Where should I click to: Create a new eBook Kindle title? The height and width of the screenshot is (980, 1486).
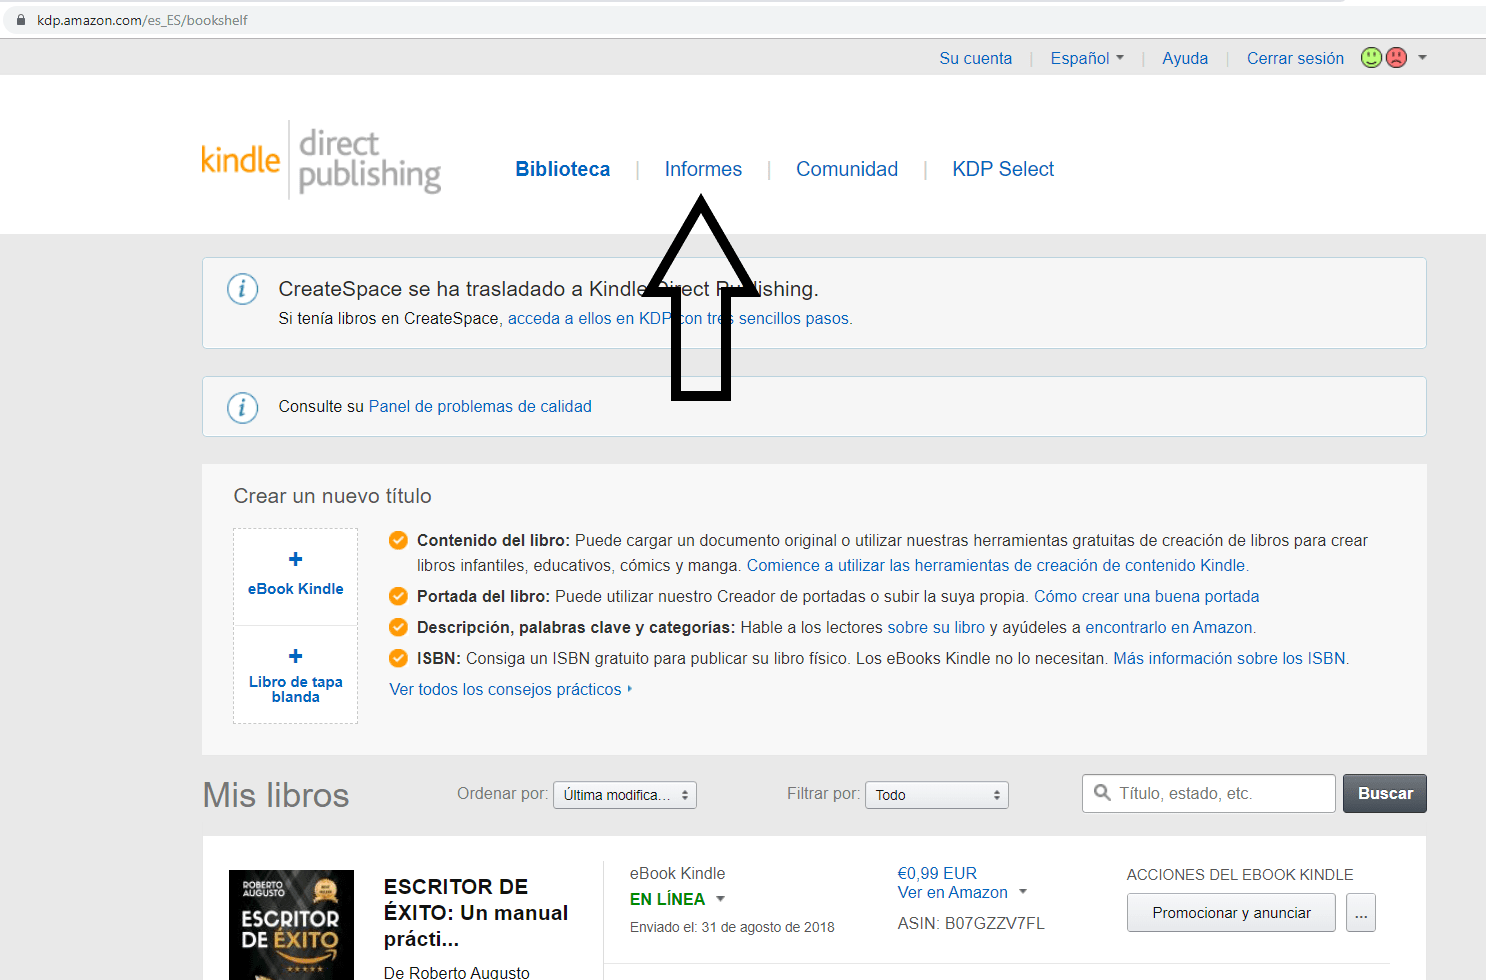295,576
